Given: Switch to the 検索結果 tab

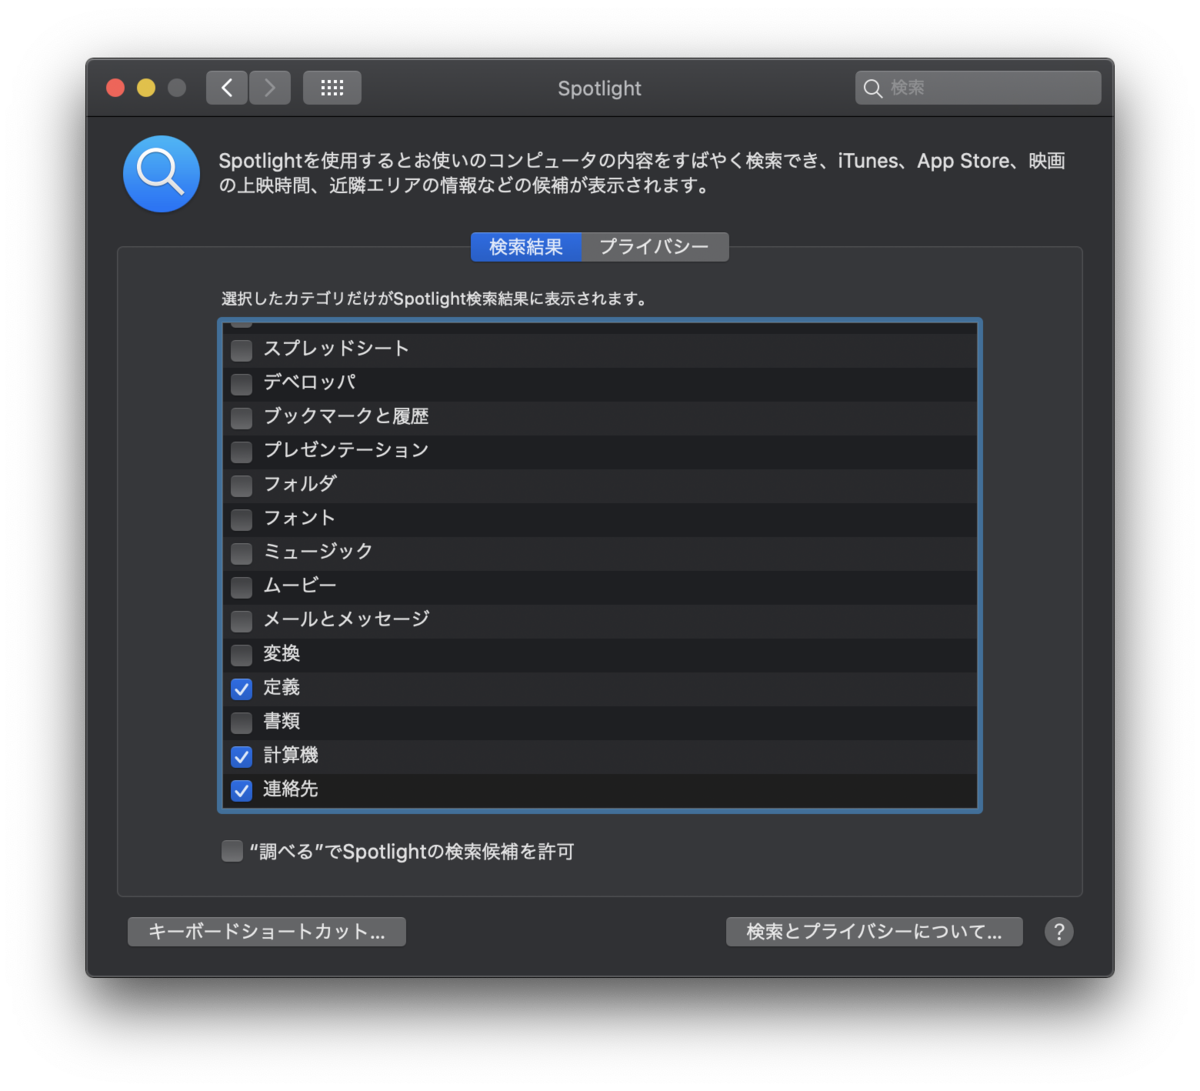Looking at the screenshot, I should pos(526,247).
